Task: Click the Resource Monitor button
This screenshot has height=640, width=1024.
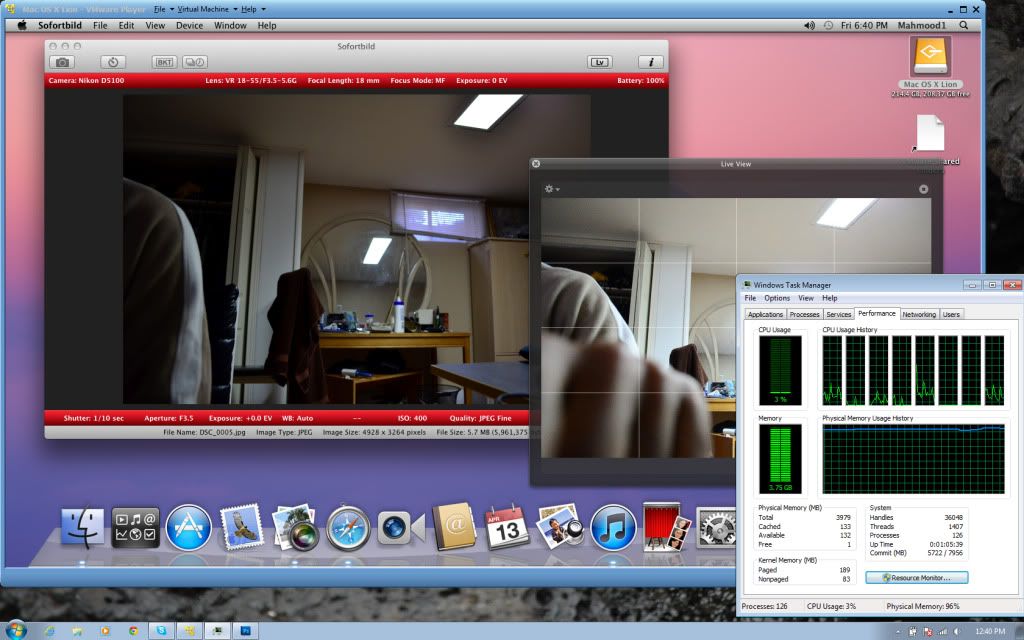Action: click(x=916, y=577)
